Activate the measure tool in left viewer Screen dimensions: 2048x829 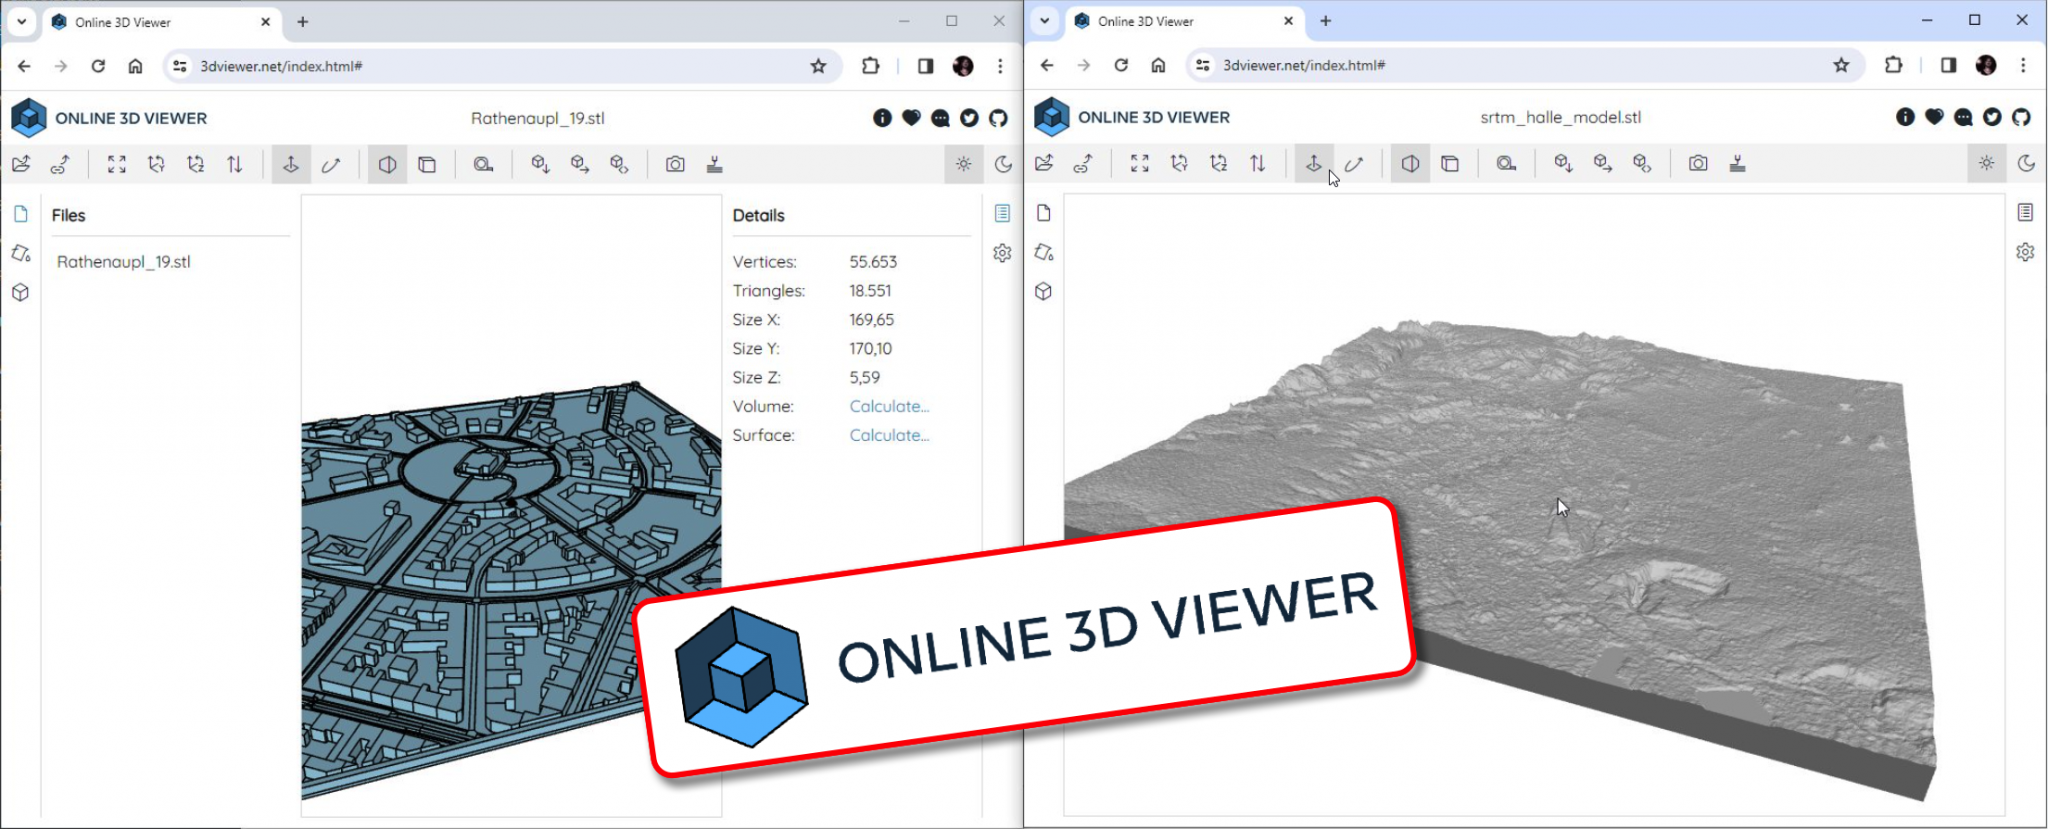484,164
